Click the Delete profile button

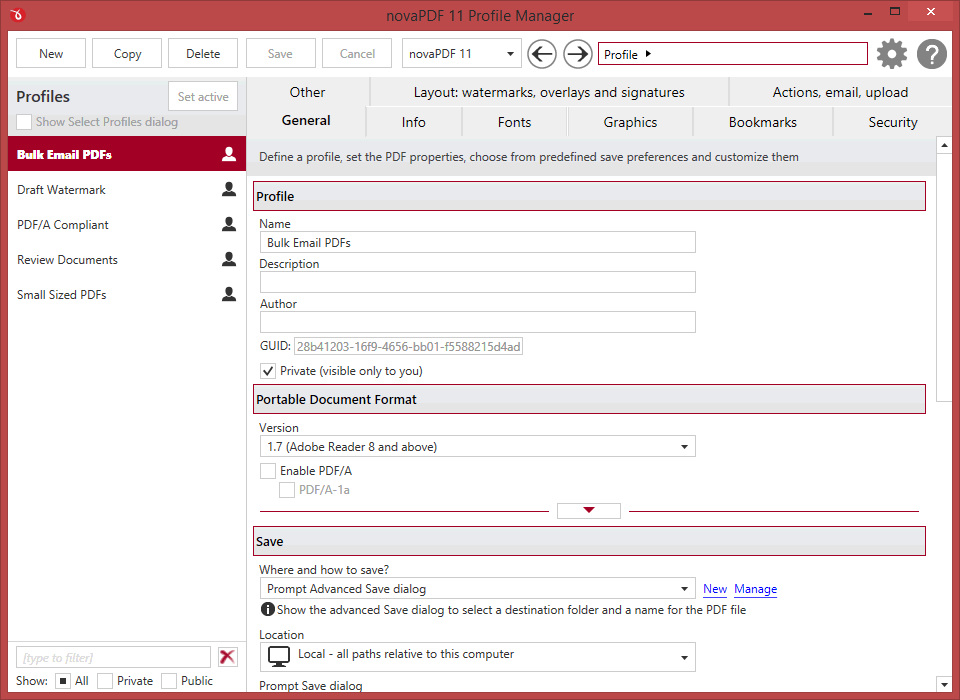(203, 53)
